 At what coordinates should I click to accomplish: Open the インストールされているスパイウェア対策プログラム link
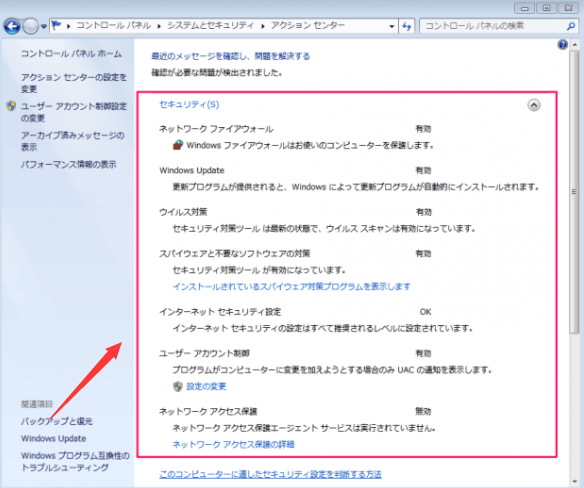click(291, 286)
